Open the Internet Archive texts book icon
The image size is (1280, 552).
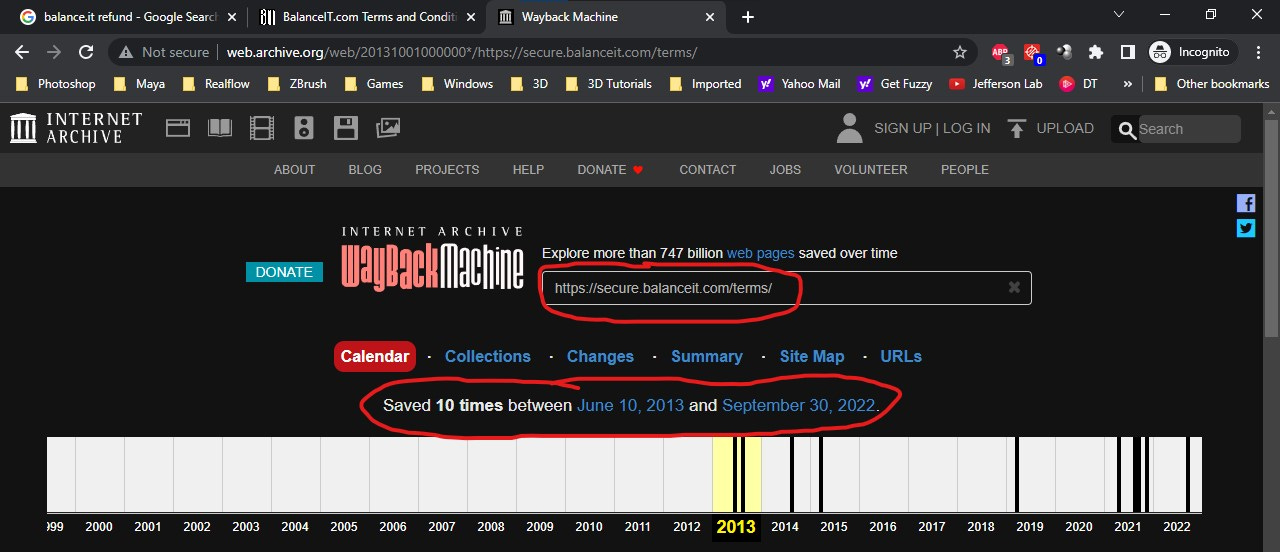click(219, 128)
